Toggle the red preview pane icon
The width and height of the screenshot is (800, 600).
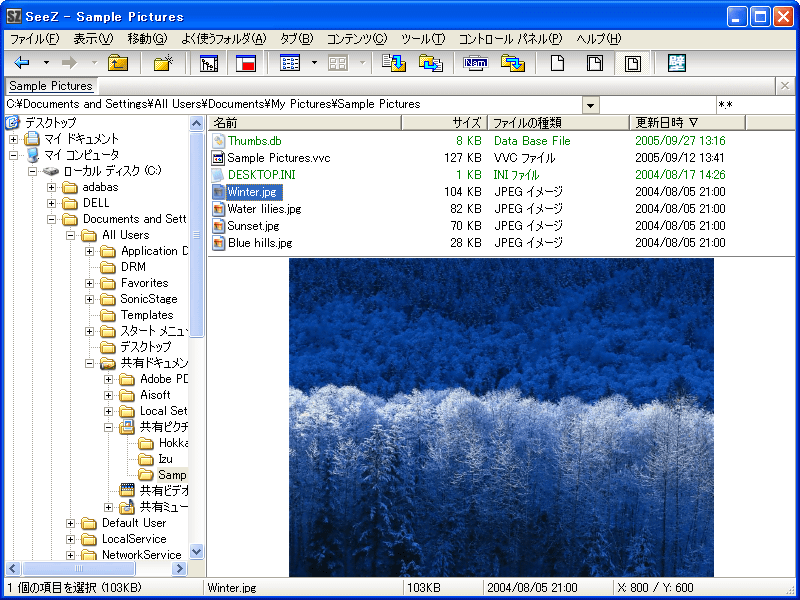tap(246, 63)
